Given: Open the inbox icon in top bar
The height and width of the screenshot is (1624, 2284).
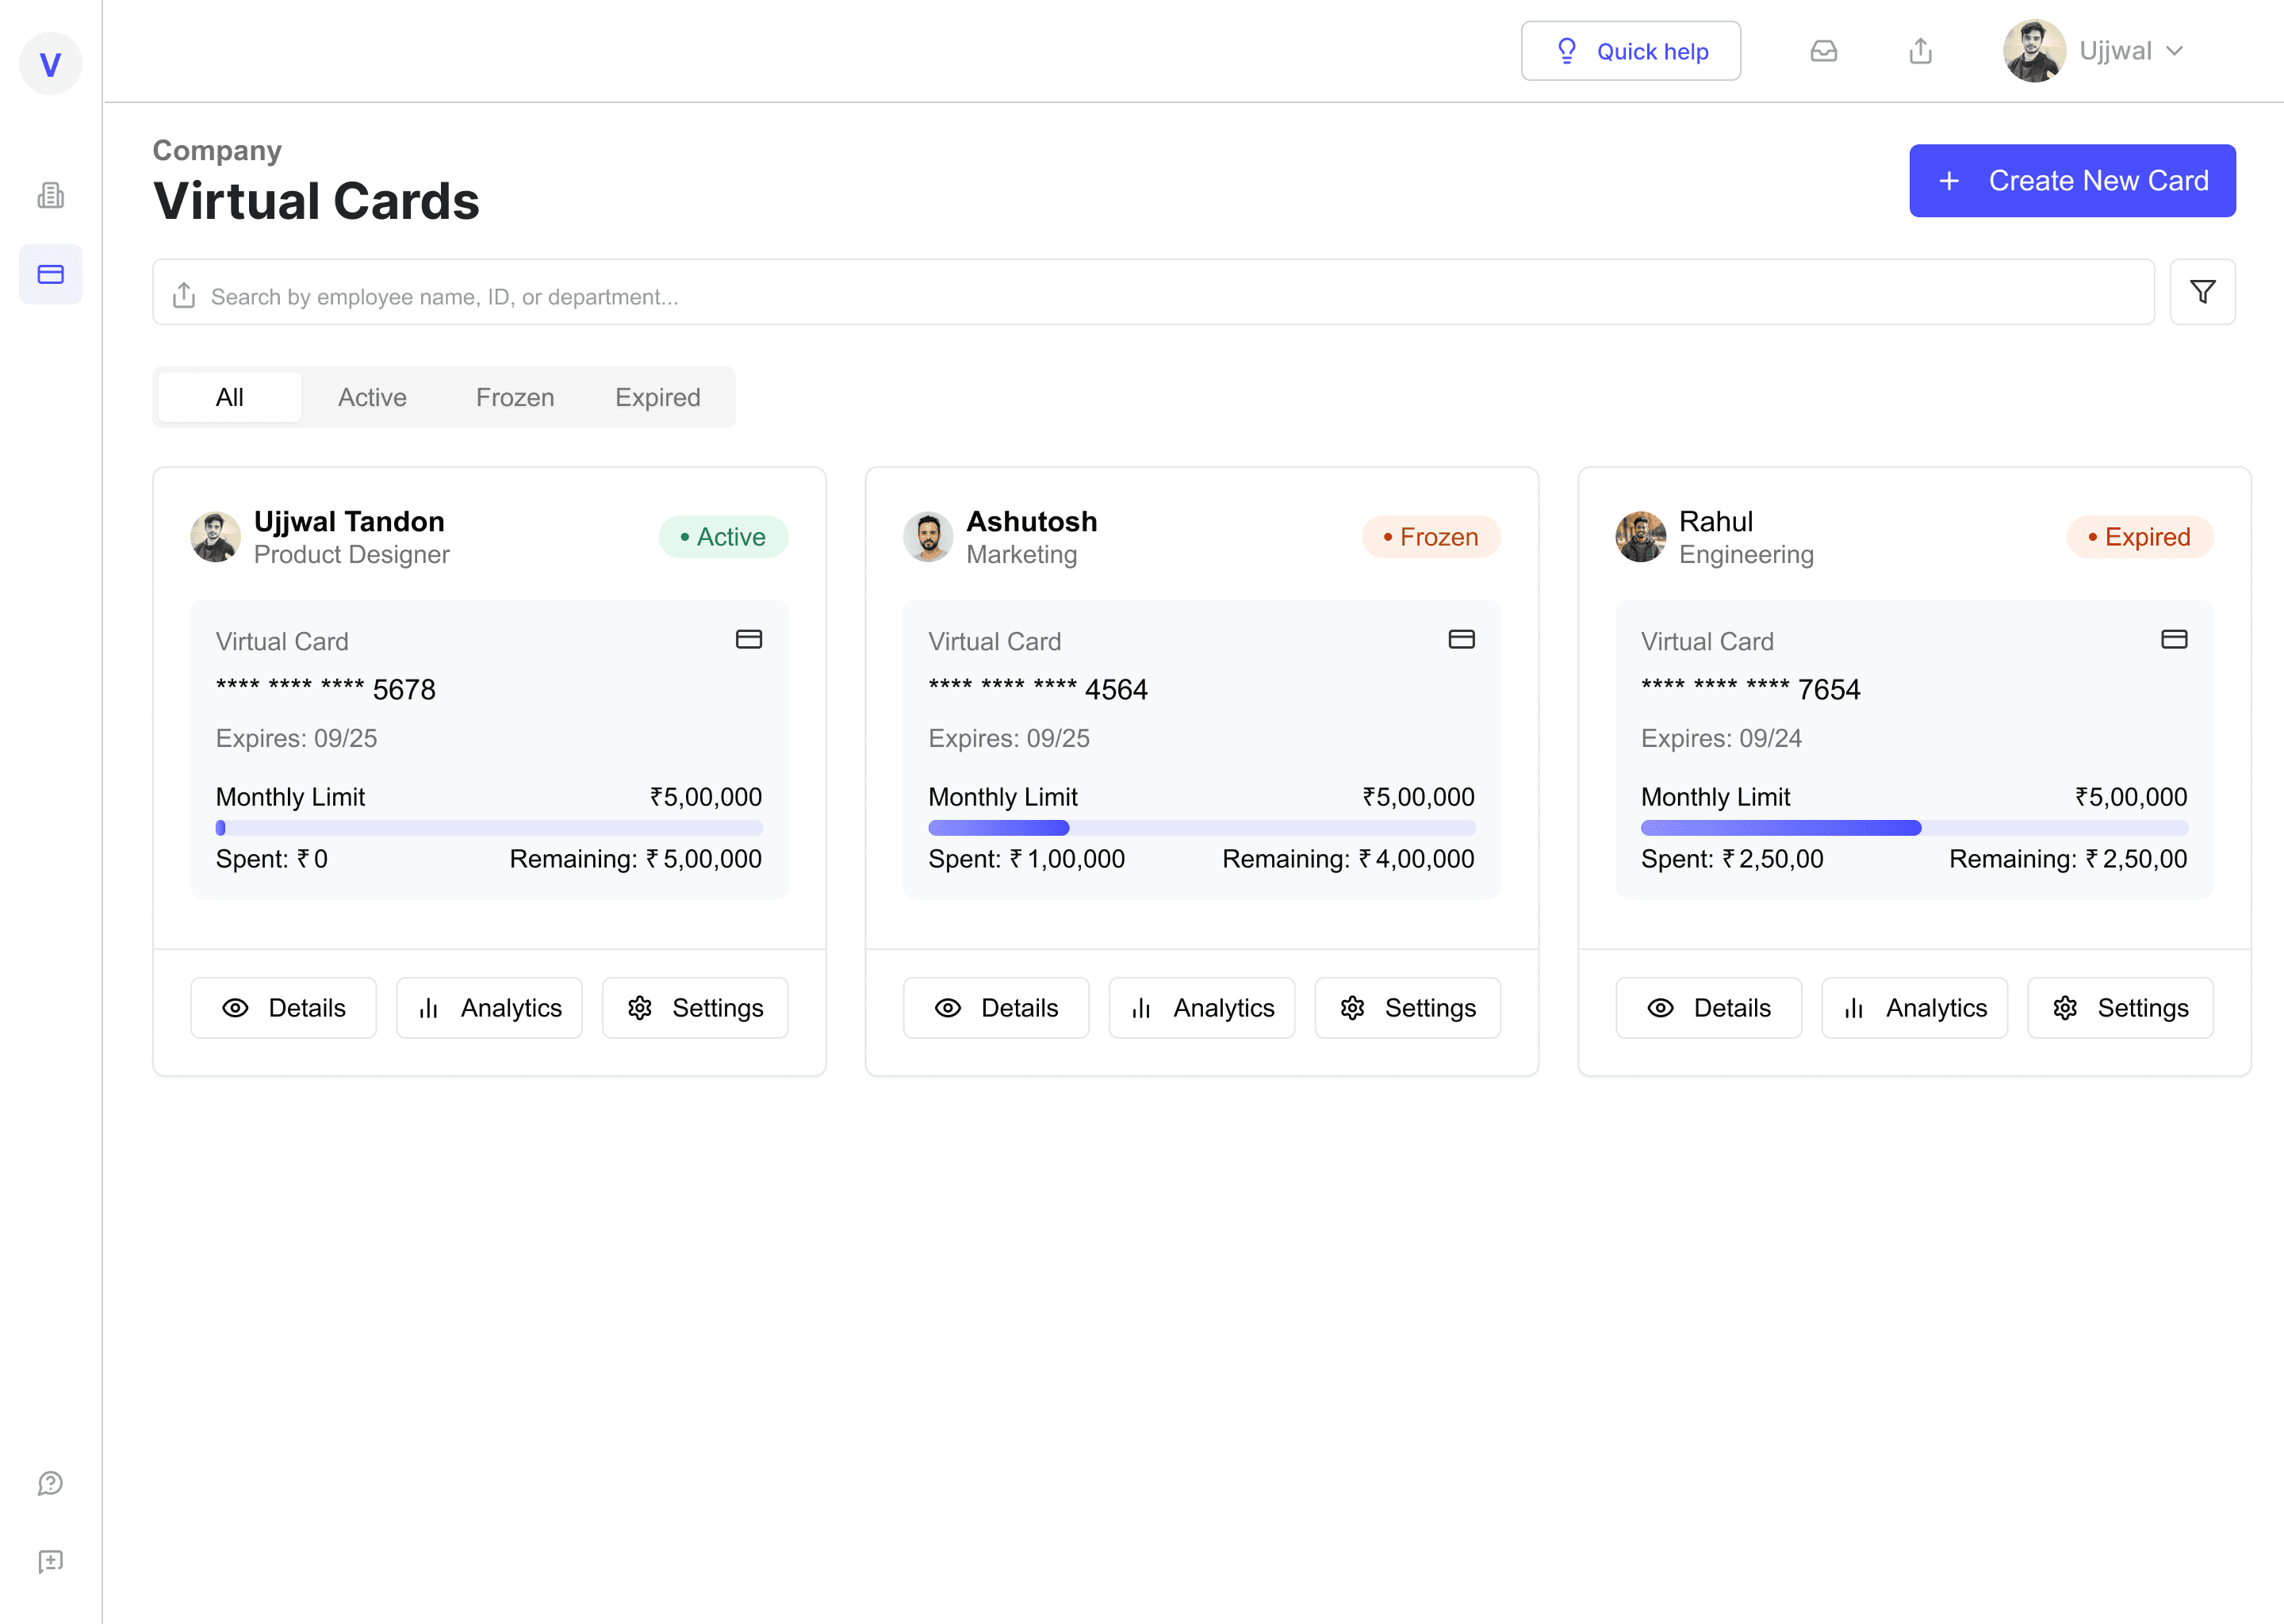Looking at the screenshot, I should tap(1824, 51).
